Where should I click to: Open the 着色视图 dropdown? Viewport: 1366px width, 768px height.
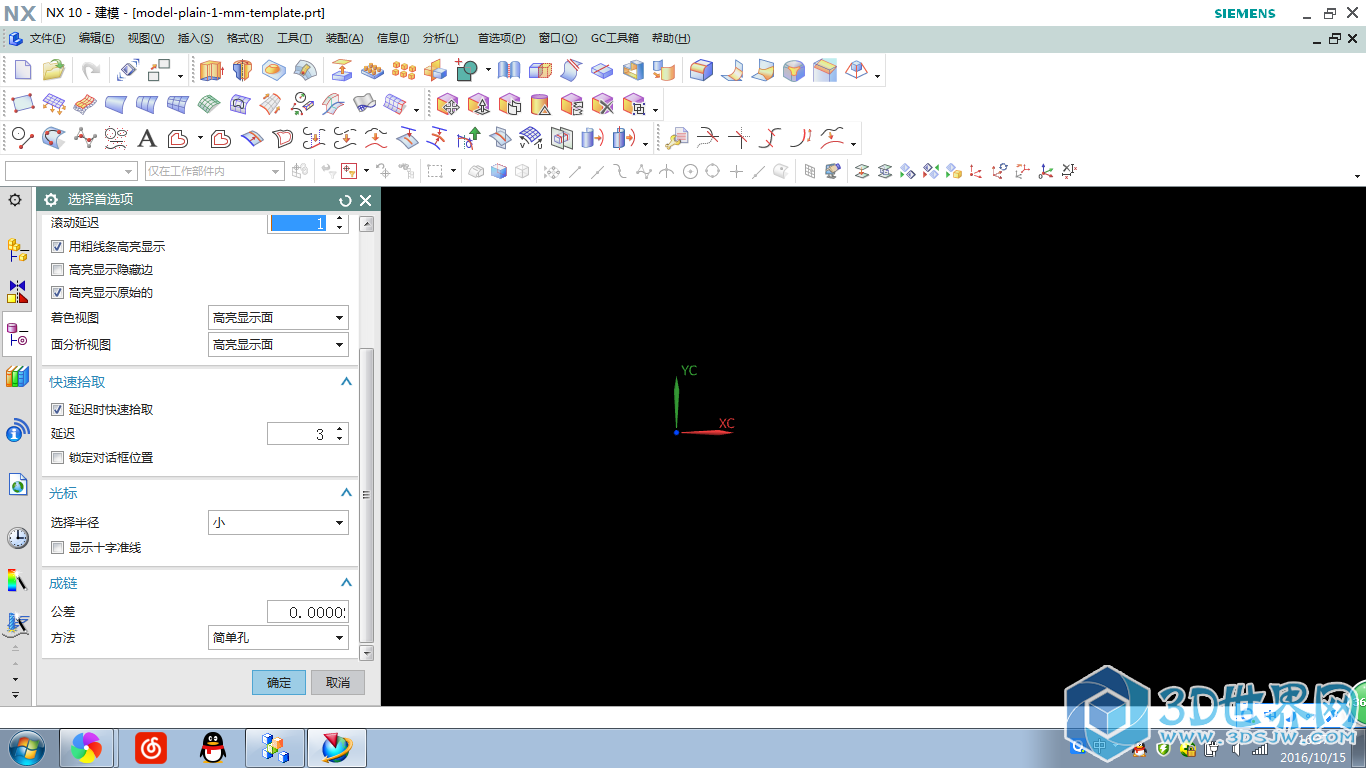pyautogui.click(x=278, y=318)
